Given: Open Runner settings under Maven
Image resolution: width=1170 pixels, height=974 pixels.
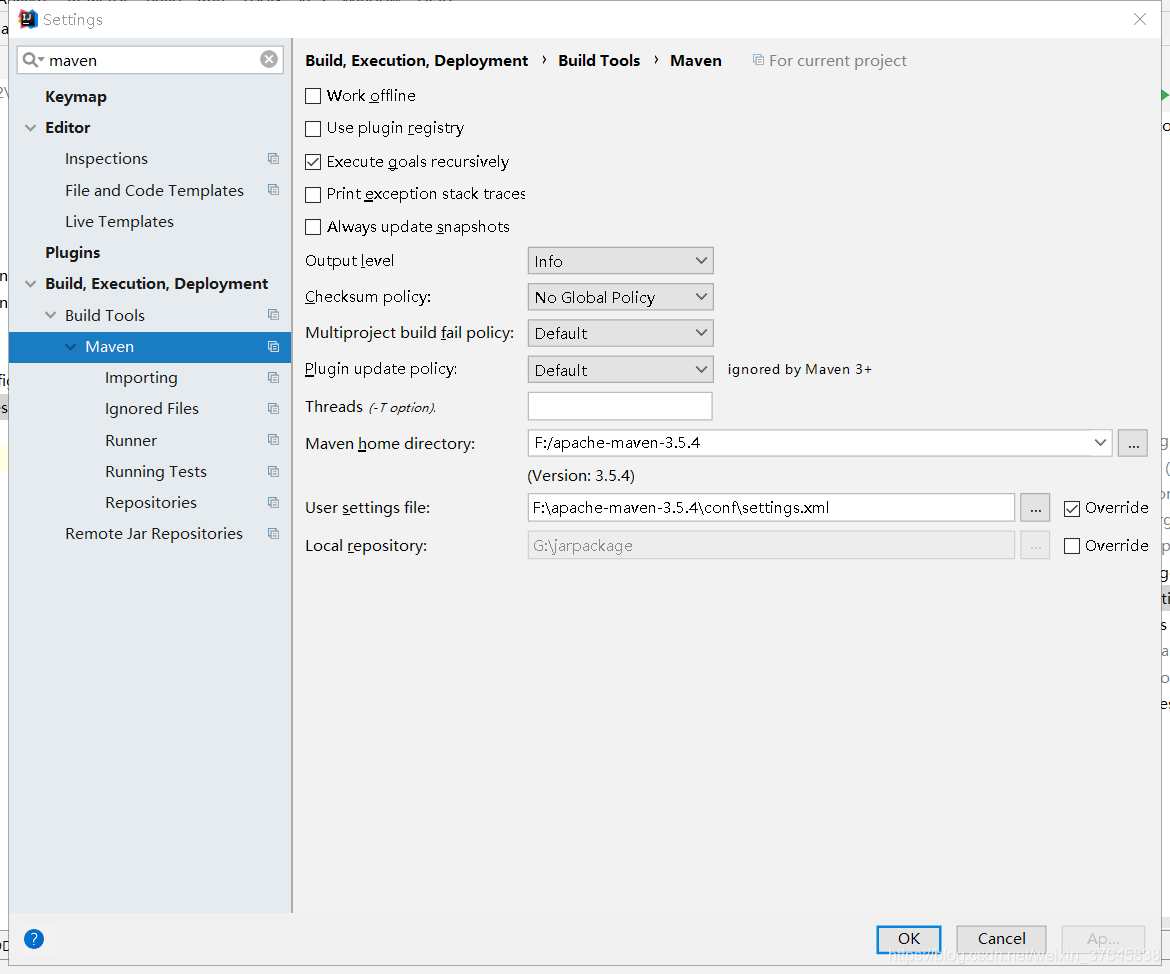Looking at the screenshot, I should point(131,440).
